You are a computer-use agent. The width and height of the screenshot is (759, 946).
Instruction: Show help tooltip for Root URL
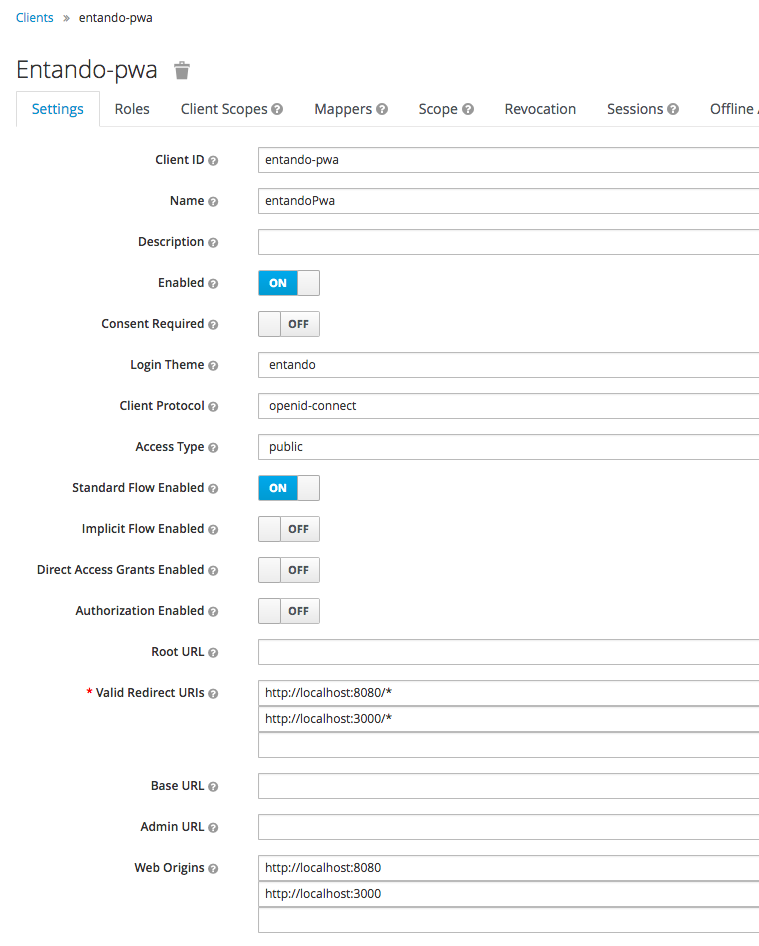pos(213,653)
